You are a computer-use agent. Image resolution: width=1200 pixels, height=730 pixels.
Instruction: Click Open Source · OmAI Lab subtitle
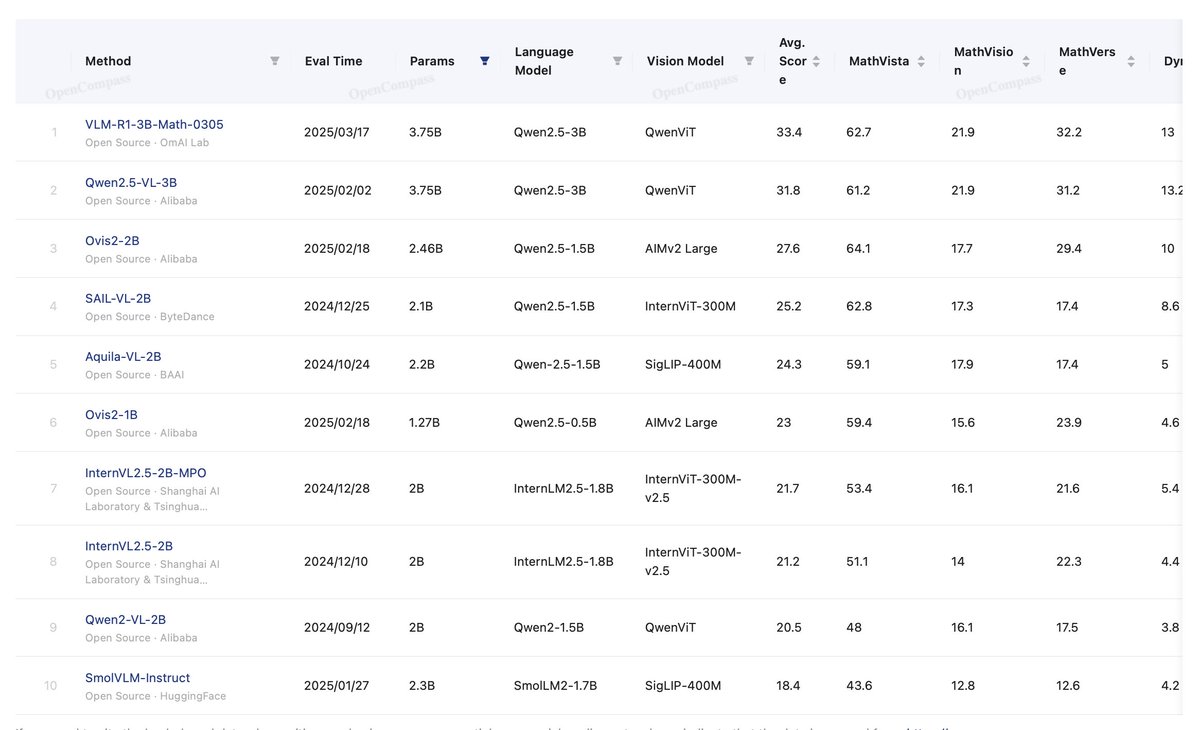[147, 143]
